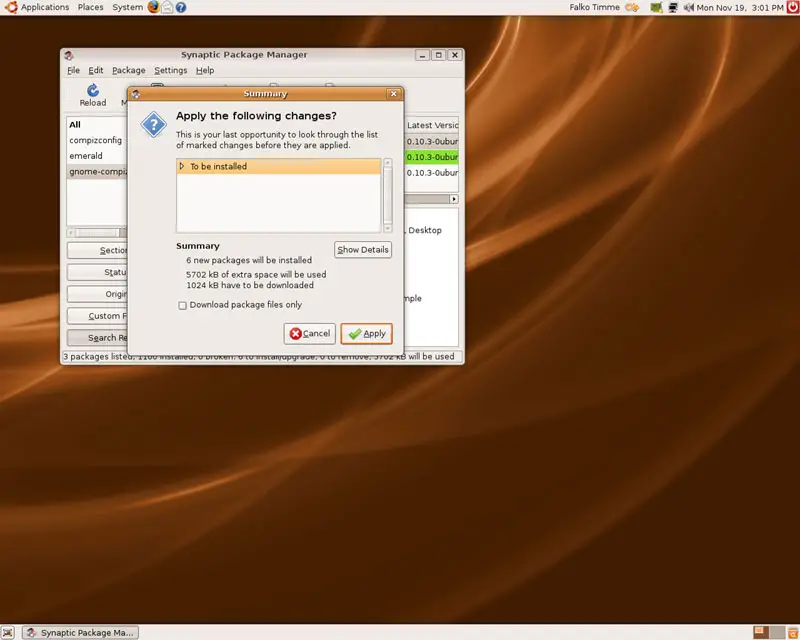Click the Show Desktop icon in bottom panel

(x=10, y=632)
